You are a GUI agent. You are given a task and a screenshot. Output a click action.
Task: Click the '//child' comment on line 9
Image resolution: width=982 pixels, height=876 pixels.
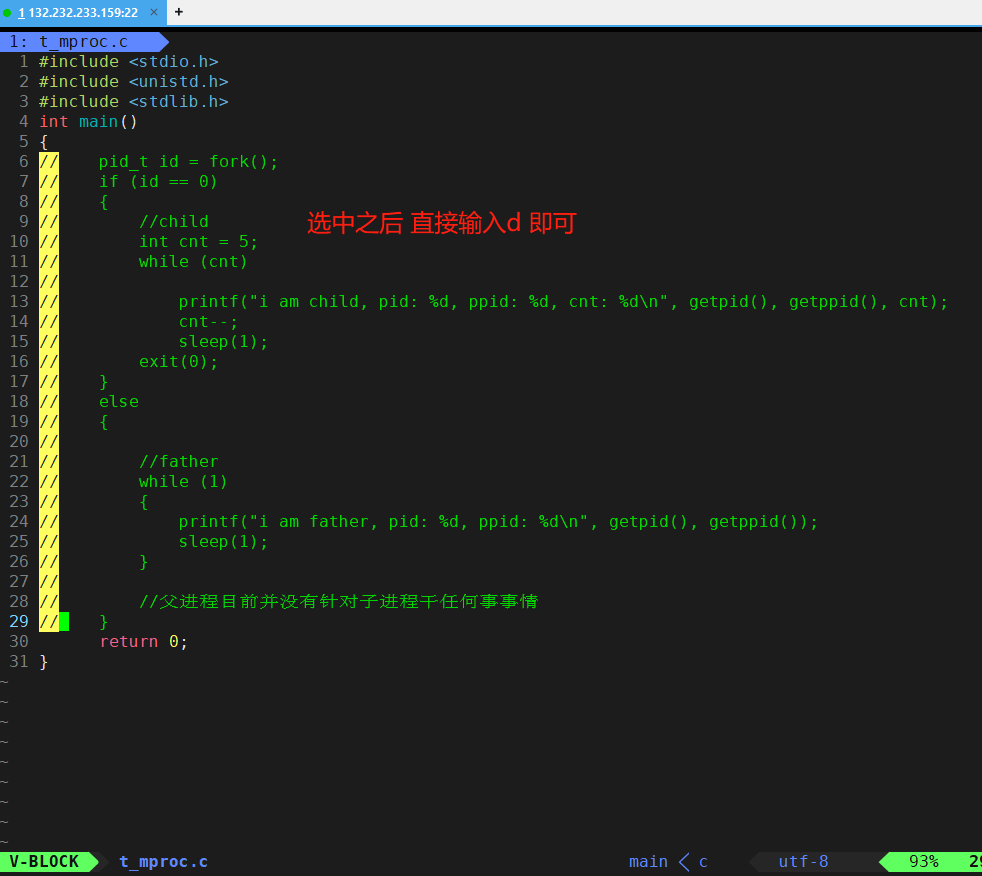(173, 222)
